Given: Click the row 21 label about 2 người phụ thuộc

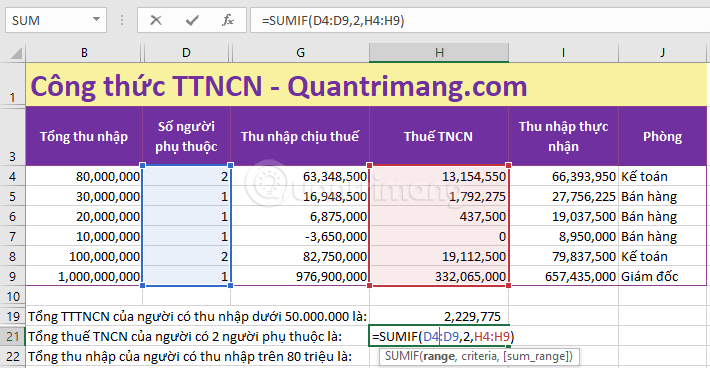Looking at the screenshot, I should [x=185, y=336].
